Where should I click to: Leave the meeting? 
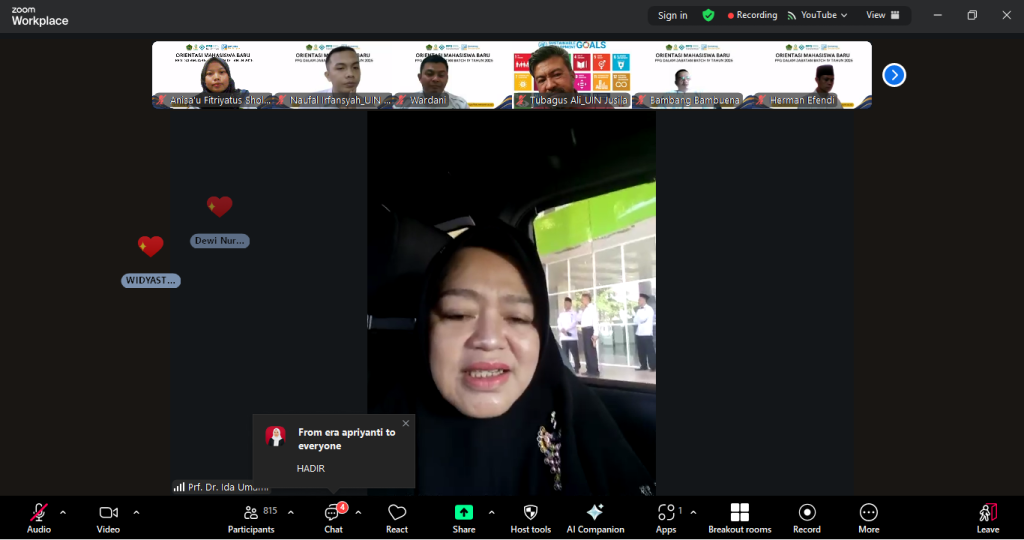tap(988, 517)
